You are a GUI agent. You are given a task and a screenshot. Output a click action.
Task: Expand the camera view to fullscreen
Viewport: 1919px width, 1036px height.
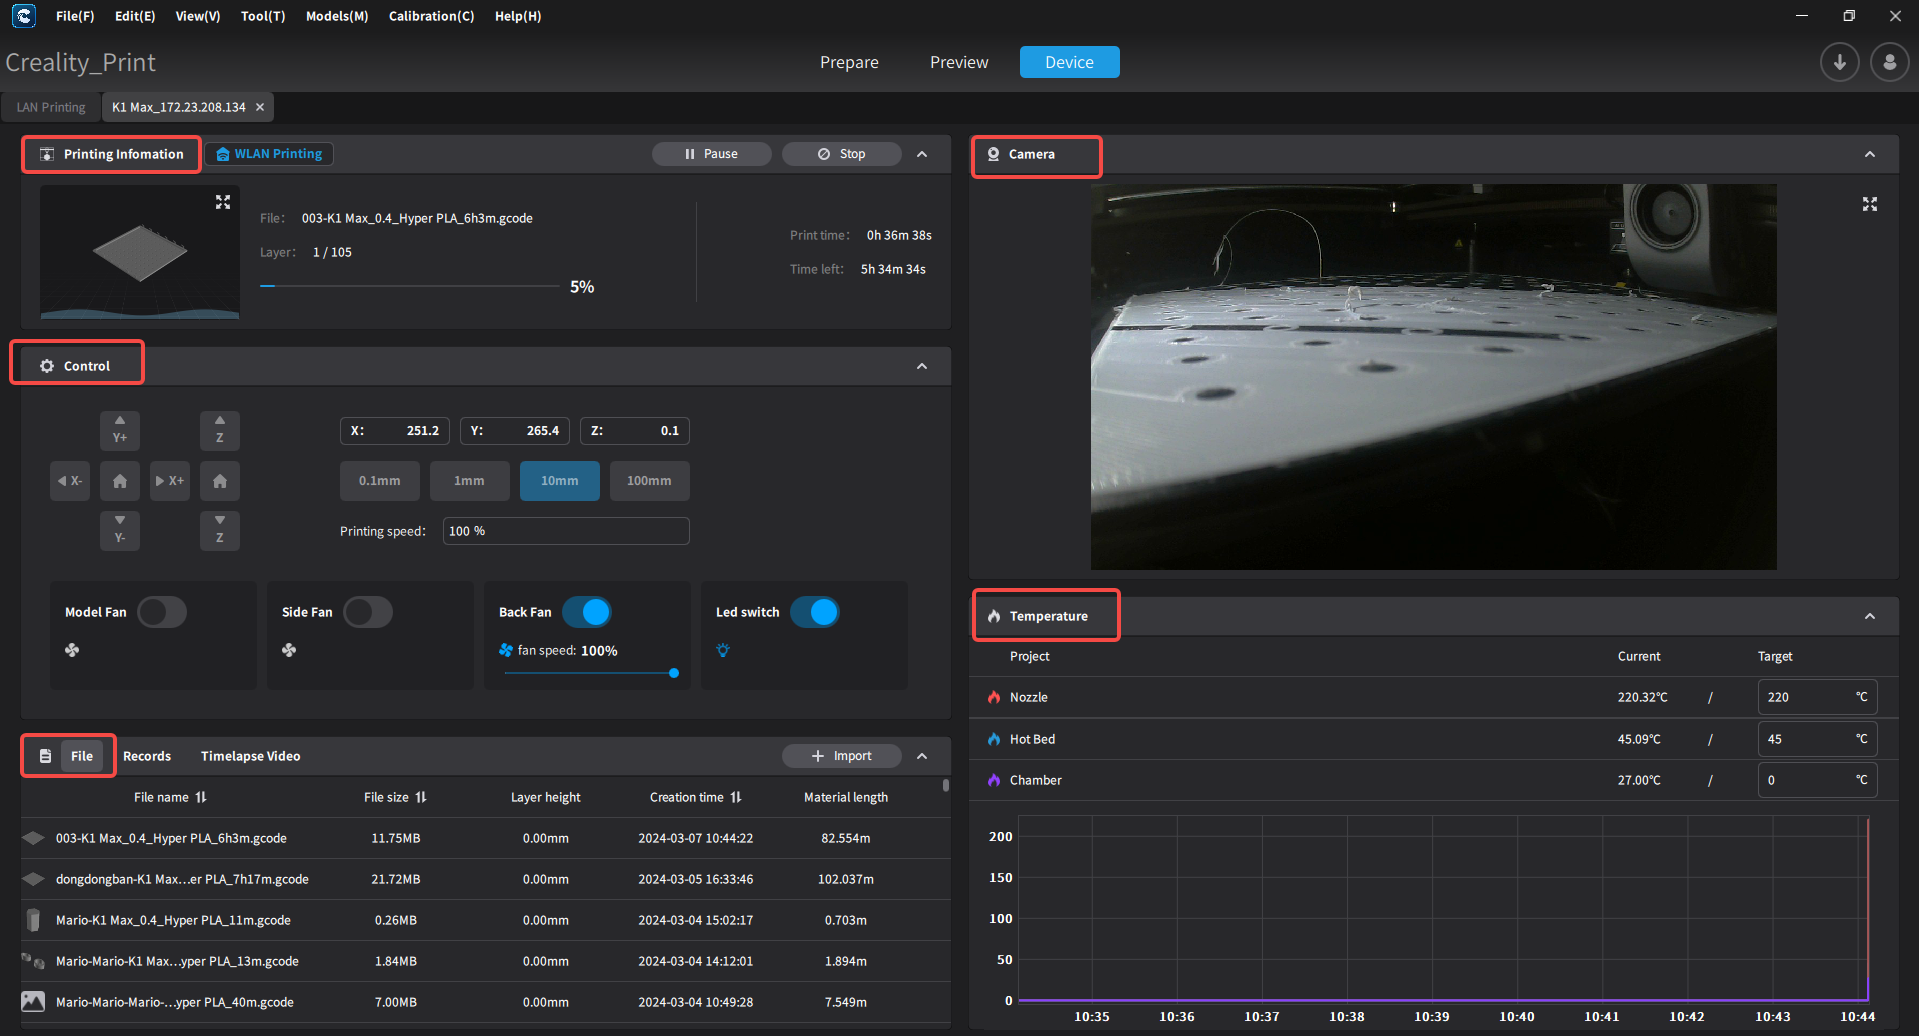[1870, 204]
